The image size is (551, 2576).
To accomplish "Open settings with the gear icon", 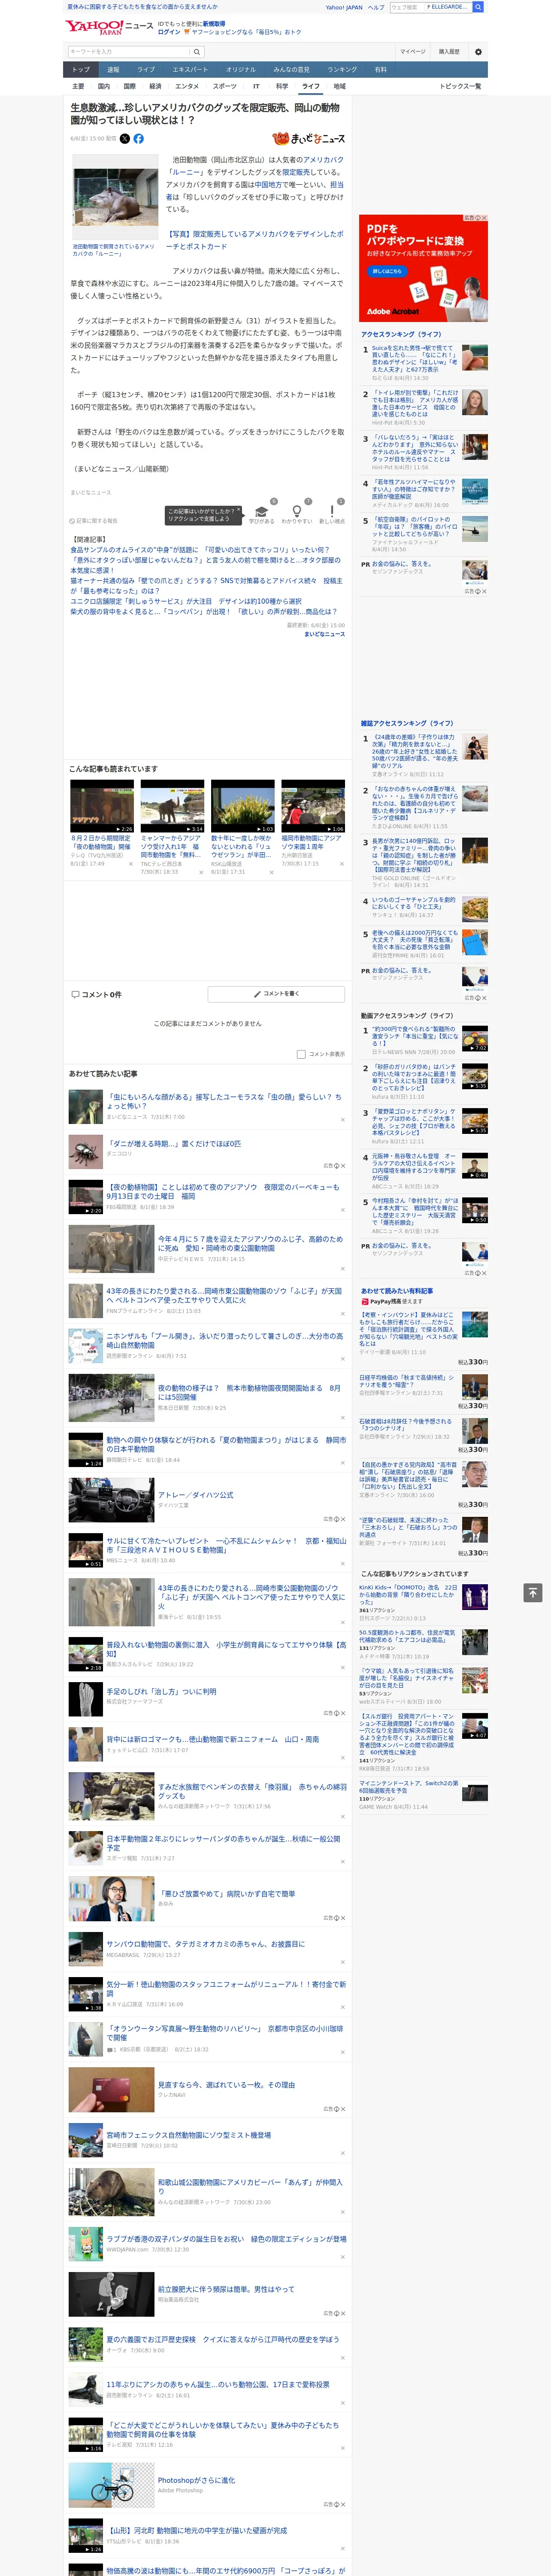I will 478,51.
